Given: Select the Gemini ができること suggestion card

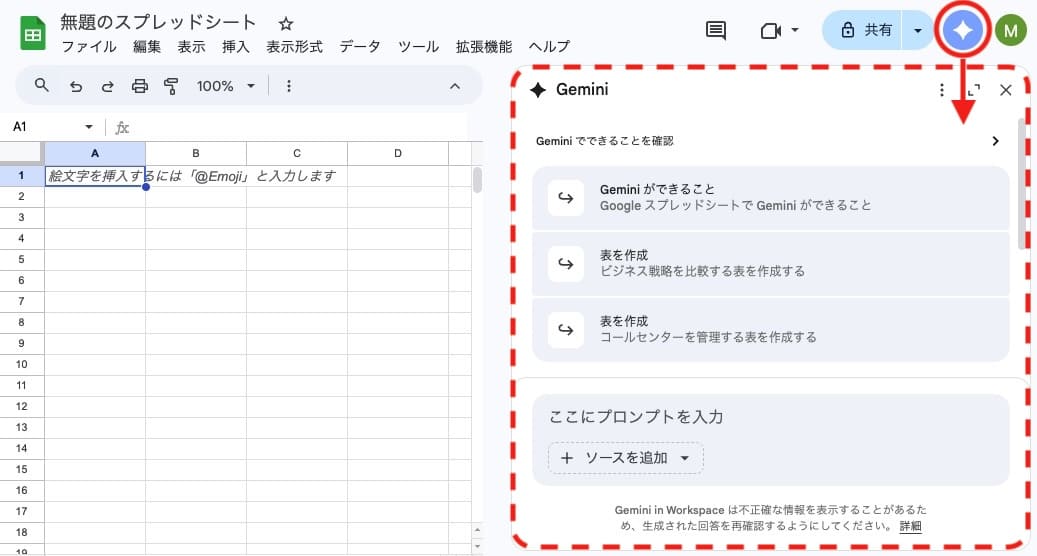Looking at the screenshot, I should [770, 198].
